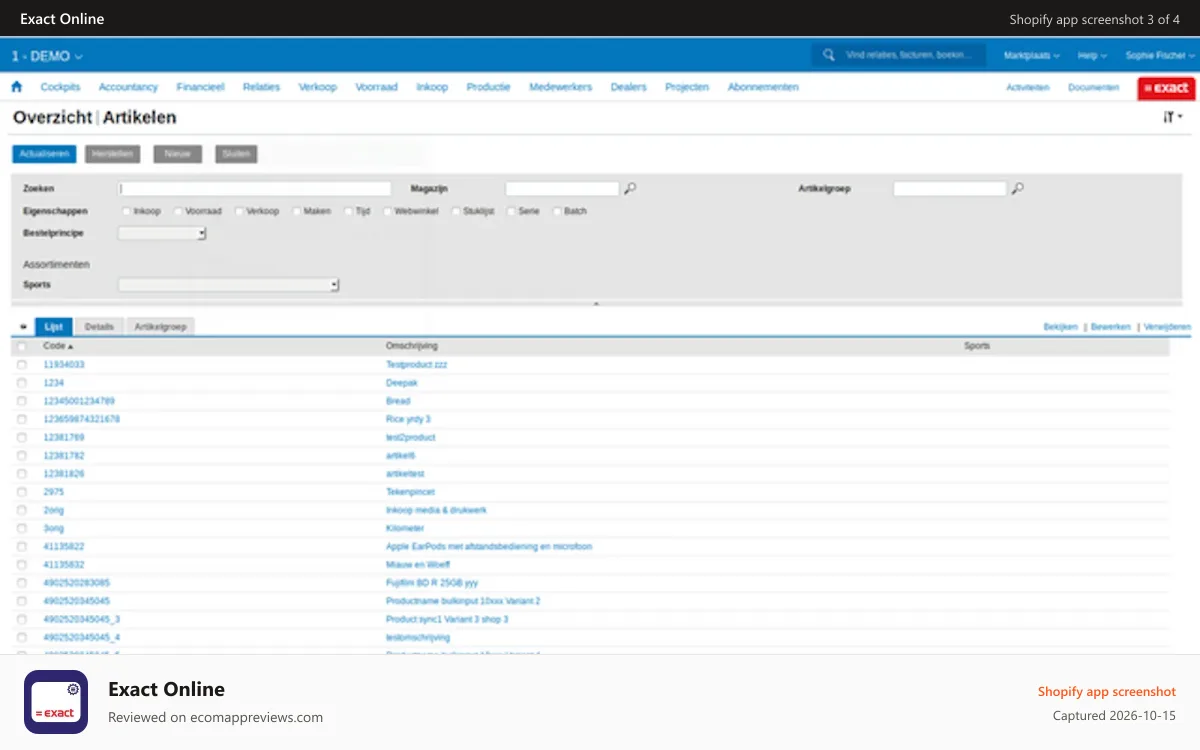Screen dimensions: 1200x750
Task: Open the Medewerkers menu
Action: (x=560, y=87)
